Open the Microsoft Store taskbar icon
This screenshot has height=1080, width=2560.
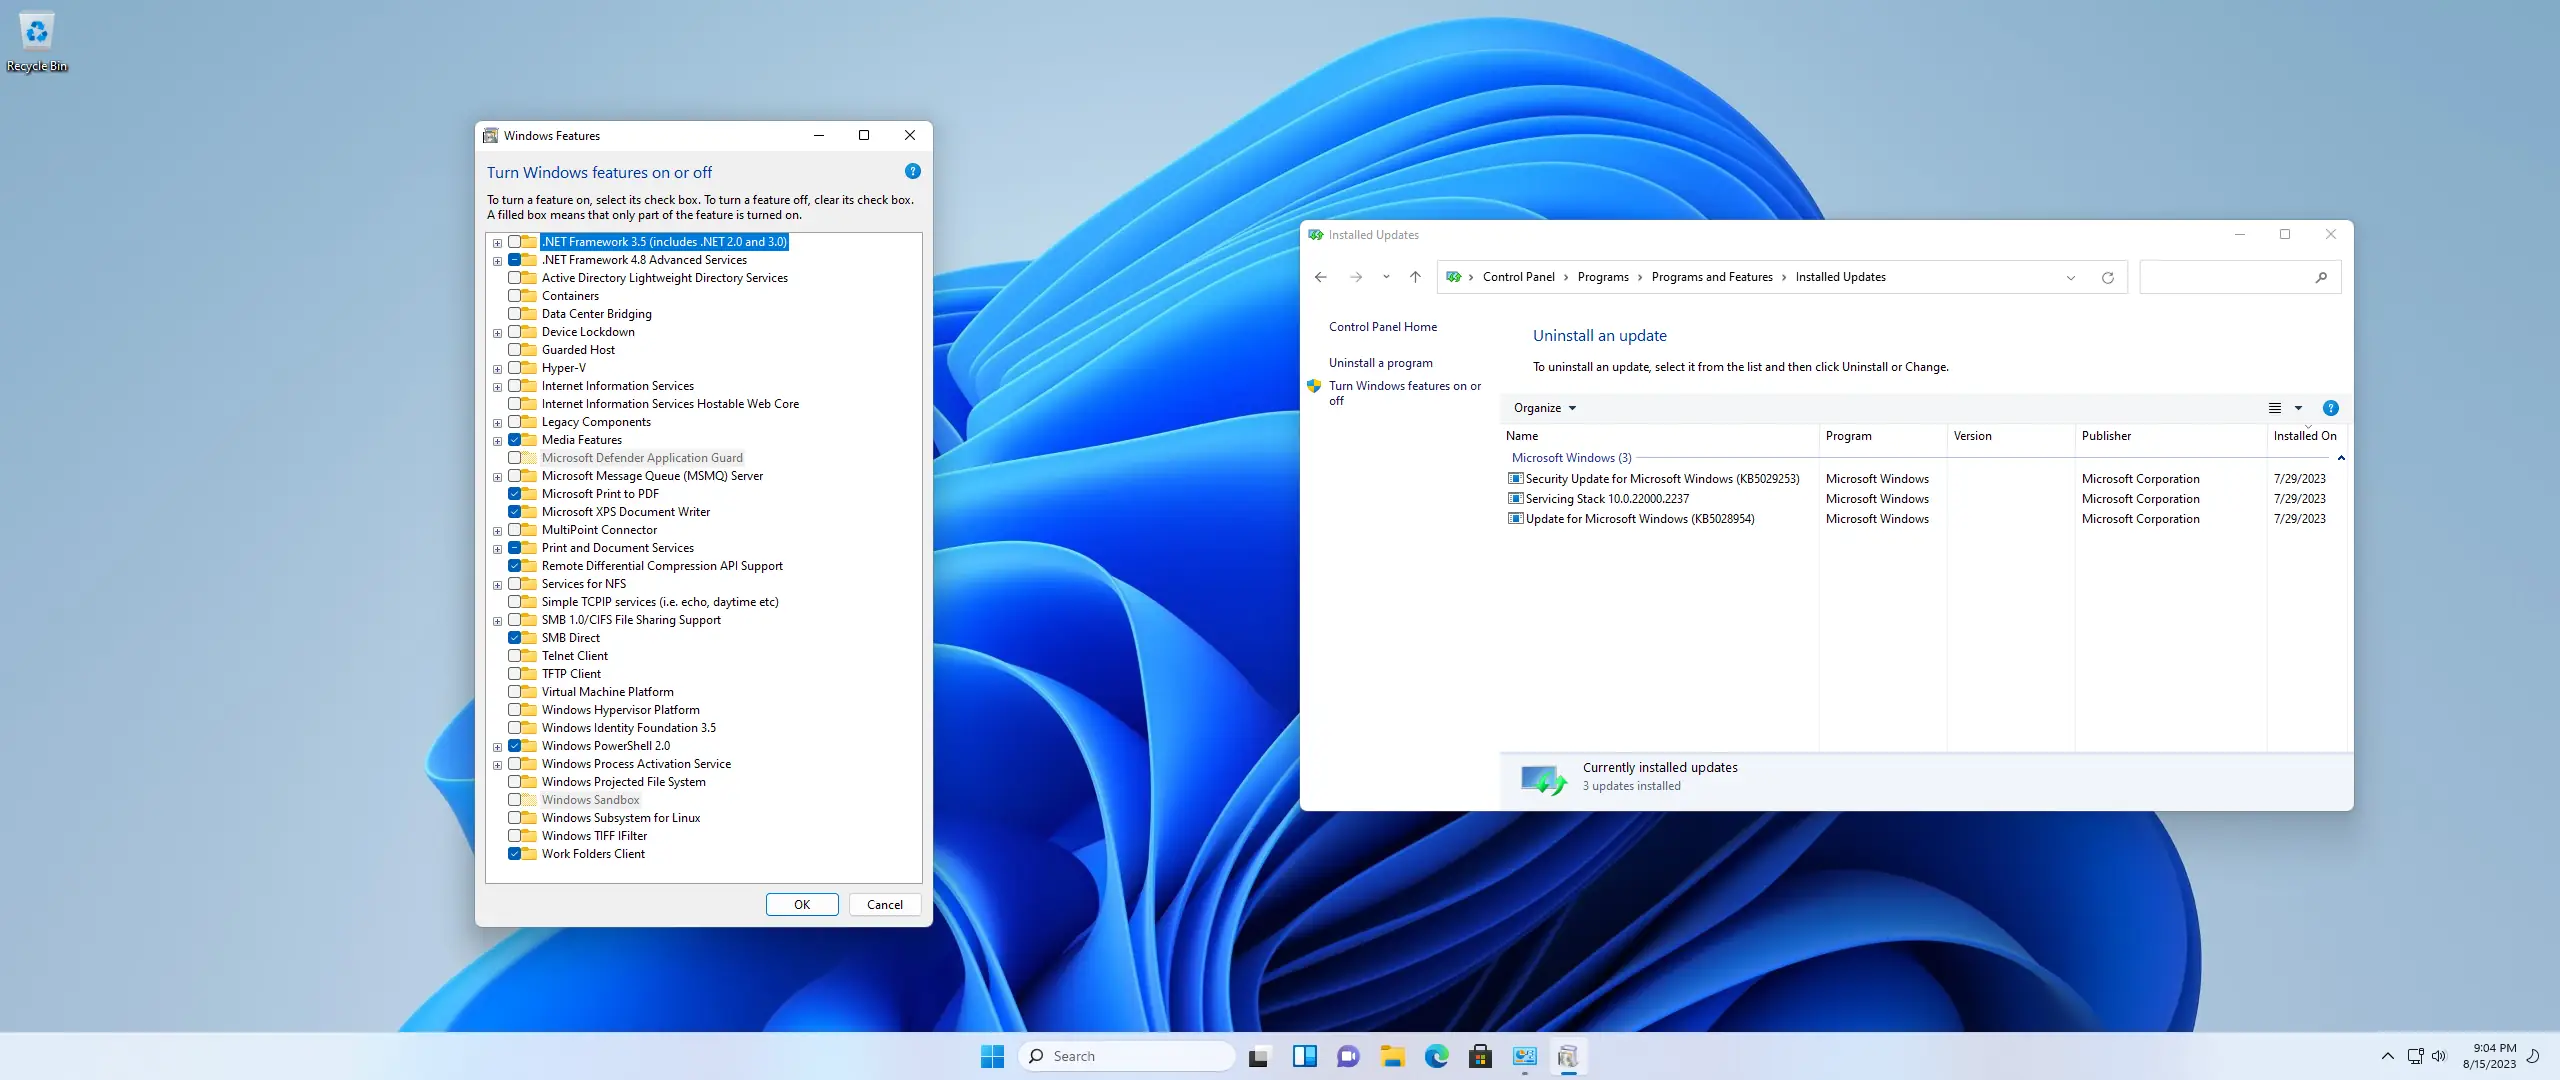[1480, 1056]
